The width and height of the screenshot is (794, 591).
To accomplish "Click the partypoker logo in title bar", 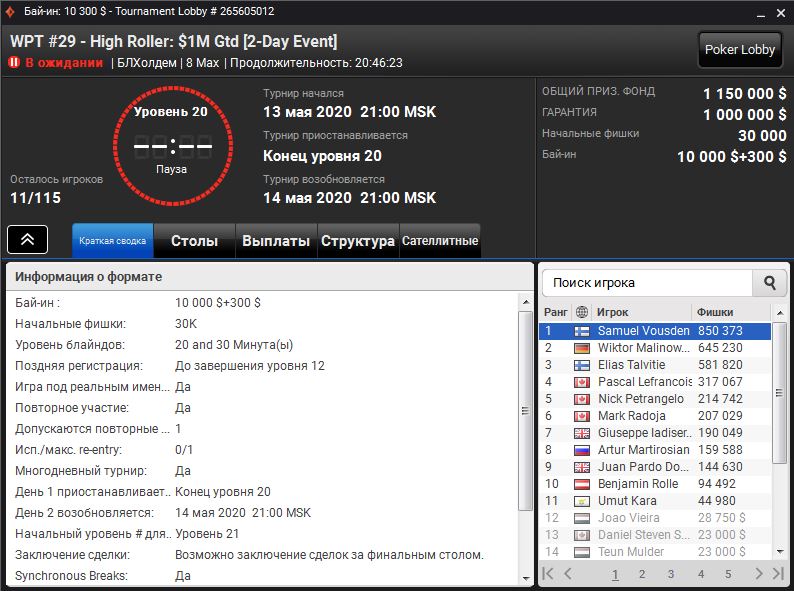I will 10,11.
